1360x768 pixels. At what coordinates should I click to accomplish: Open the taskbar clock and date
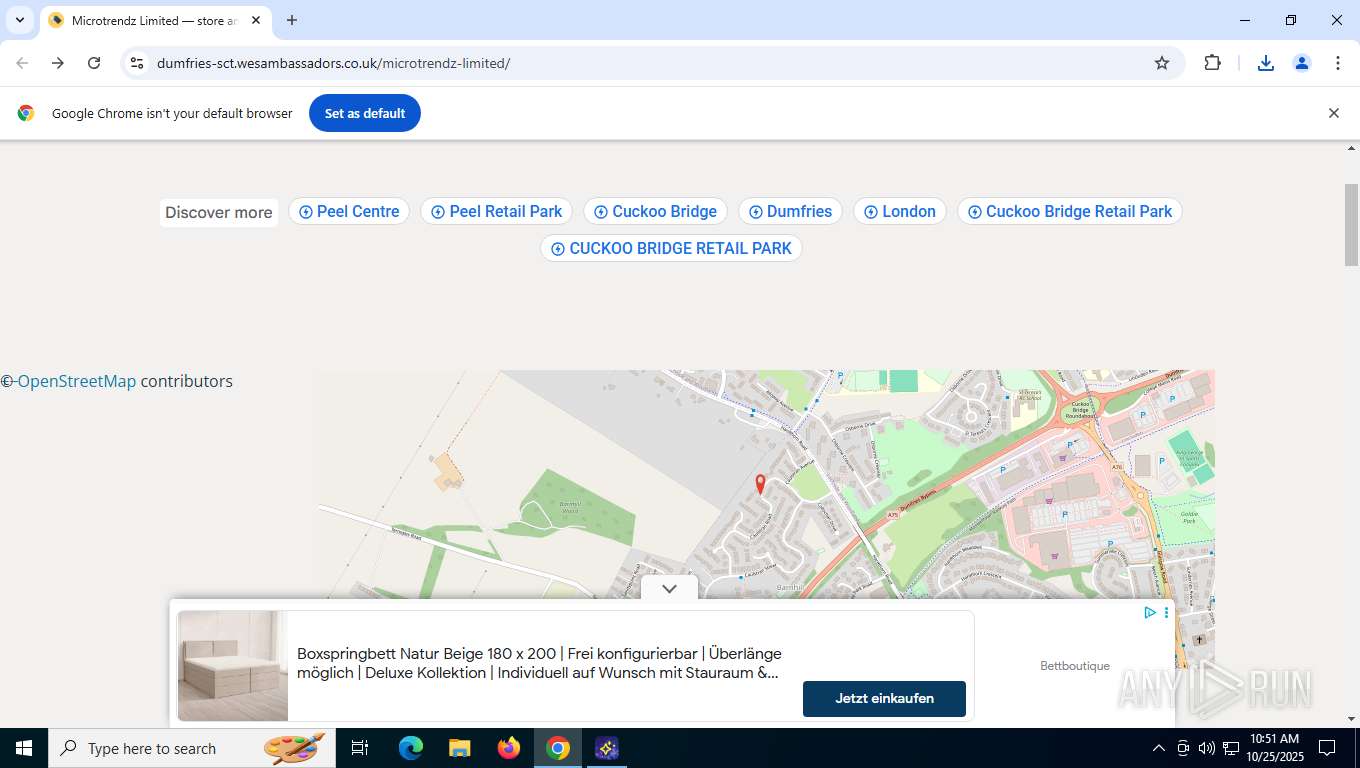(1274, 748)
